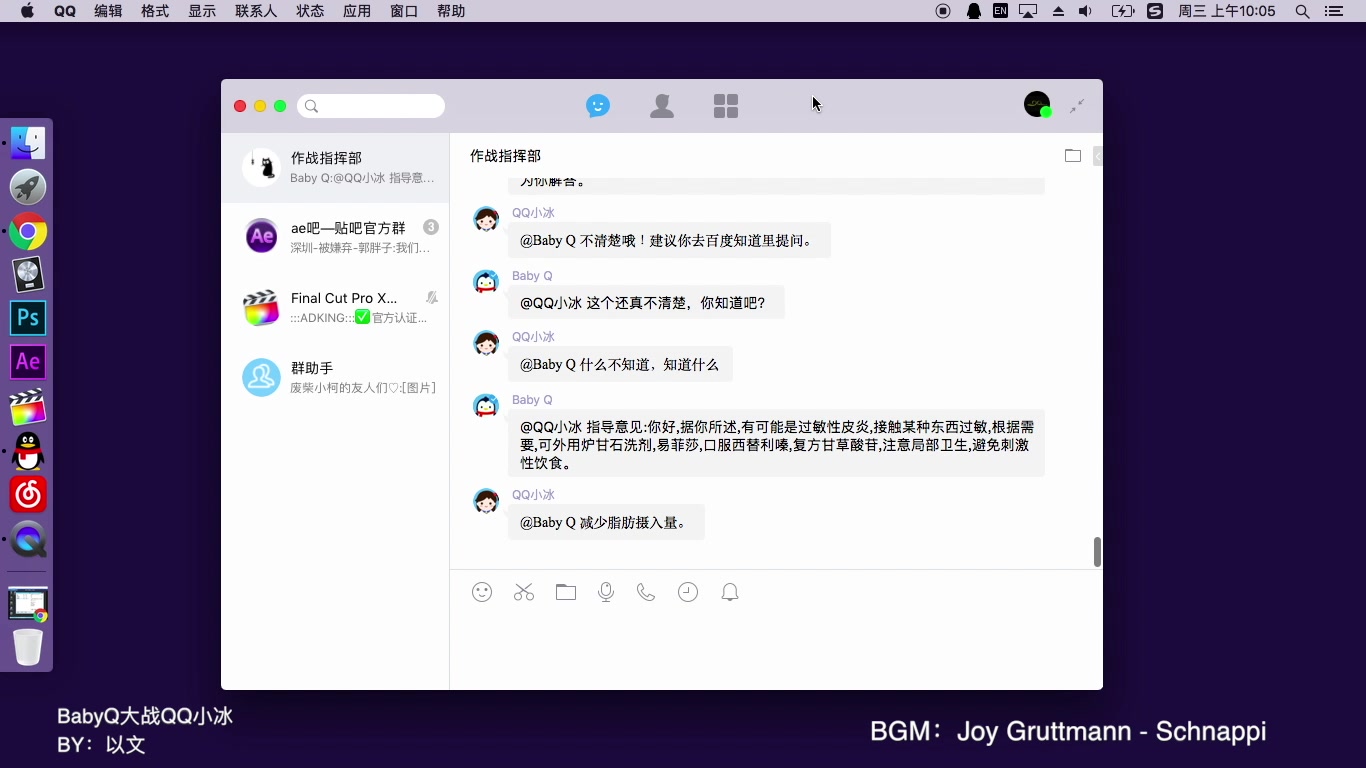The width and height of the screenshot is (1366, 768).
Task: Click the notification bell in chat toolbar
Action: [730, 592]
